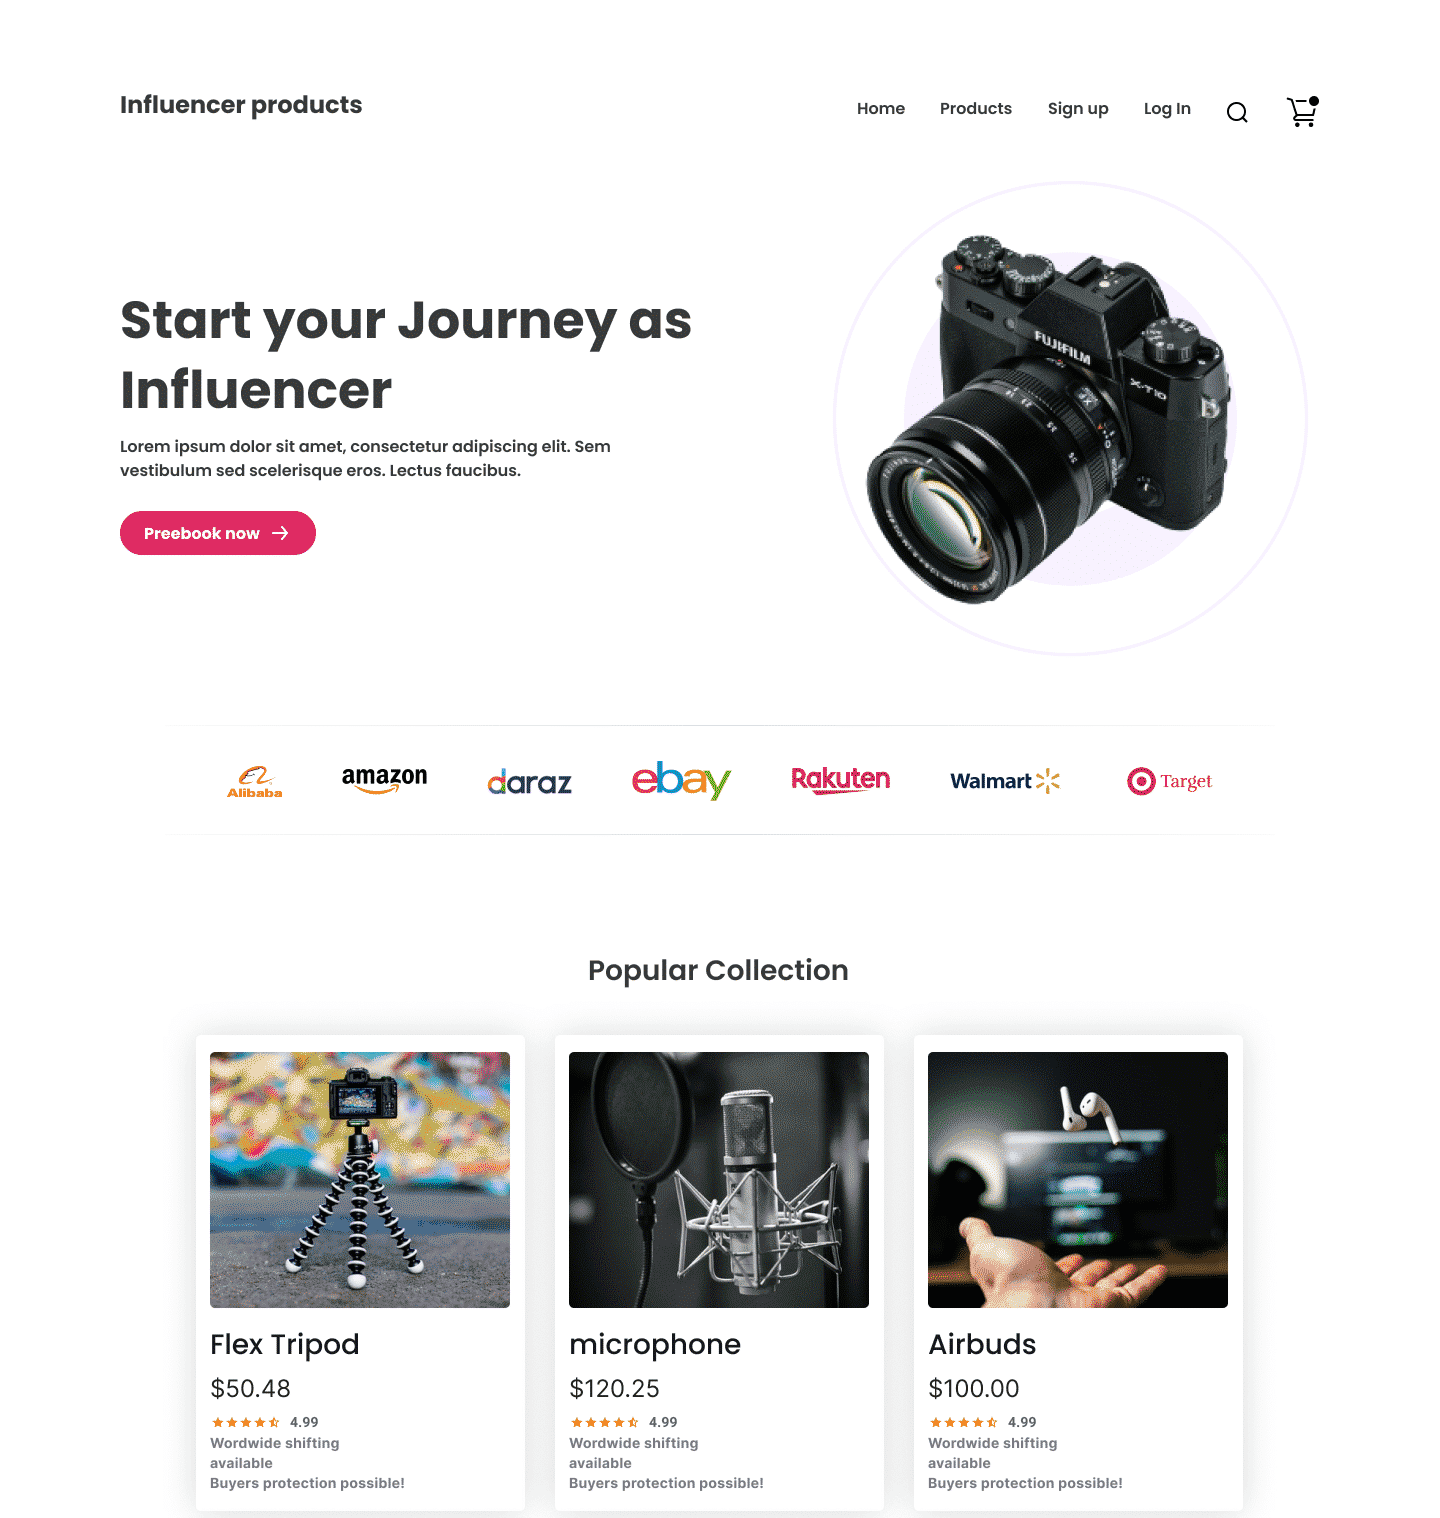Click the Alibaba brand logo
The width and height of the screenshot is (1440, 1518).
[255, 782]
